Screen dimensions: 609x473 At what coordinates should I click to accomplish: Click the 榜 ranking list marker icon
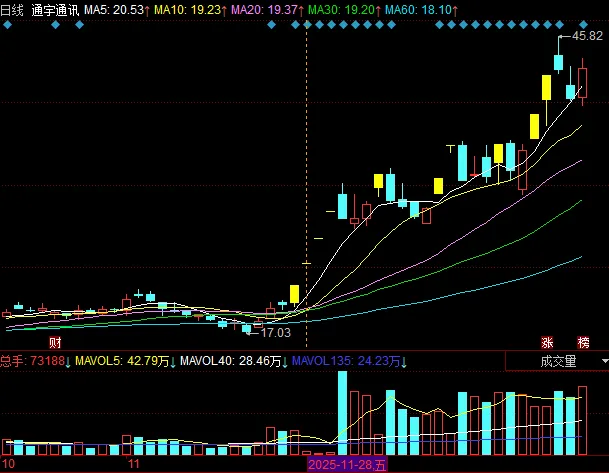(x=583, y=343)
